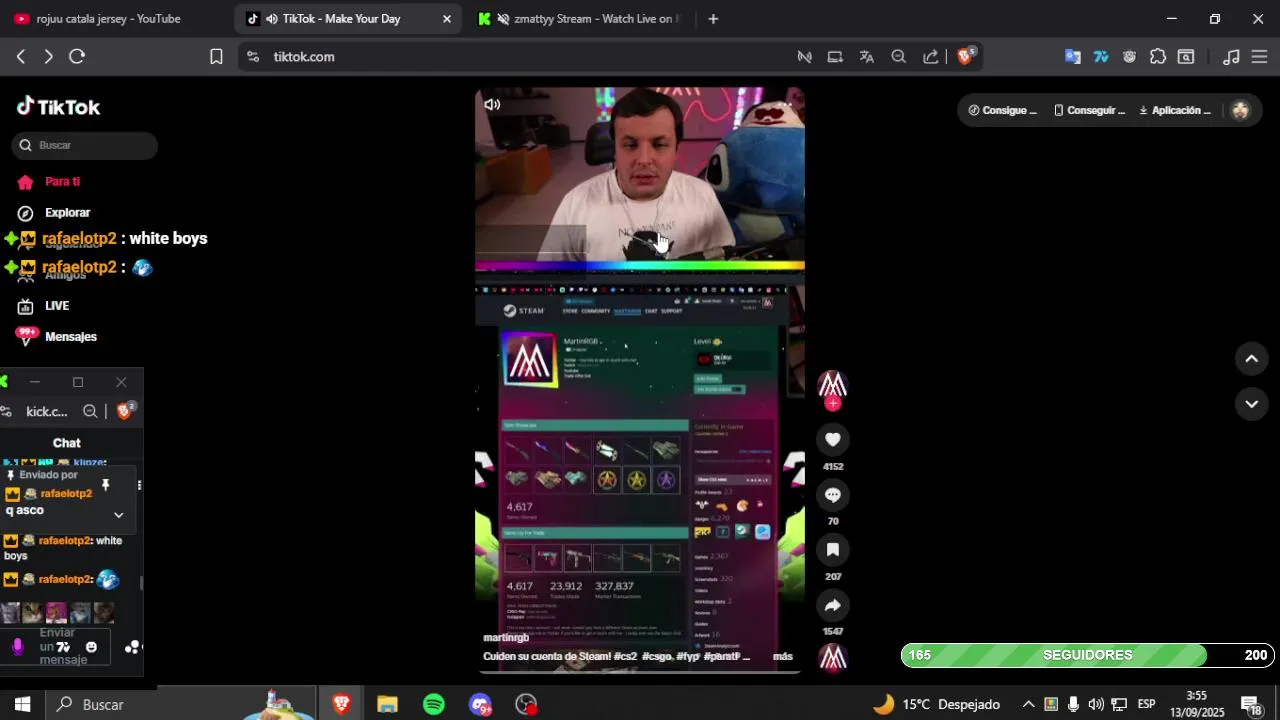The image size is (1280, 720).
Task: Mute the TikTok video using speaker icon
Action: tap(492, 104)
